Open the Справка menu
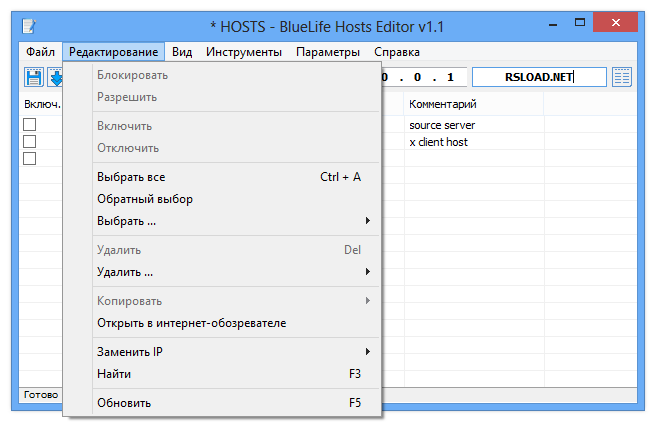651x433 pixels. [x=396, y=52]
